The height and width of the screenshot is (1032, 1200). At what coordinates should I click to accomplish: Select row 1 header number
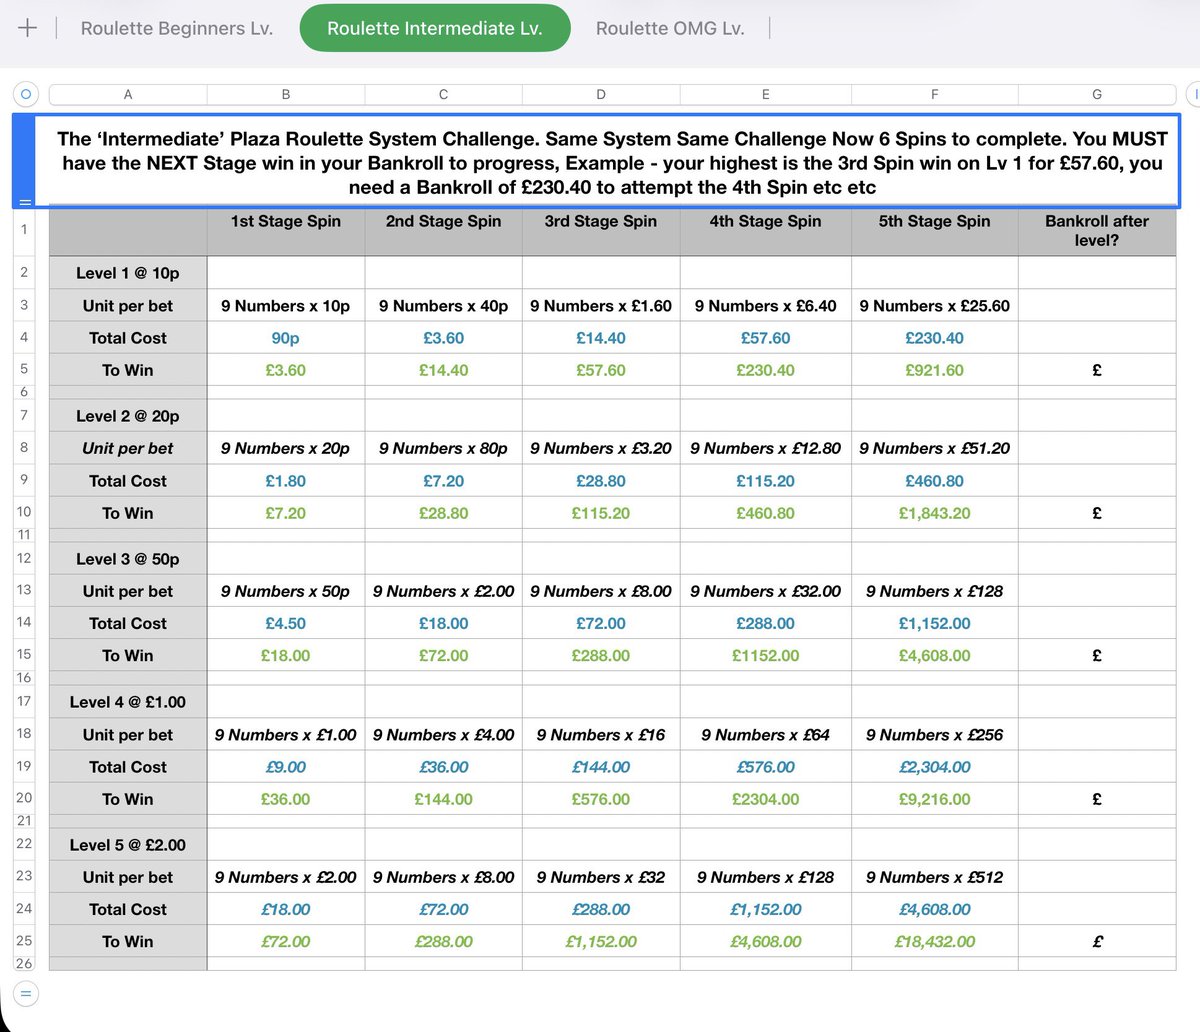pos(24,230)
